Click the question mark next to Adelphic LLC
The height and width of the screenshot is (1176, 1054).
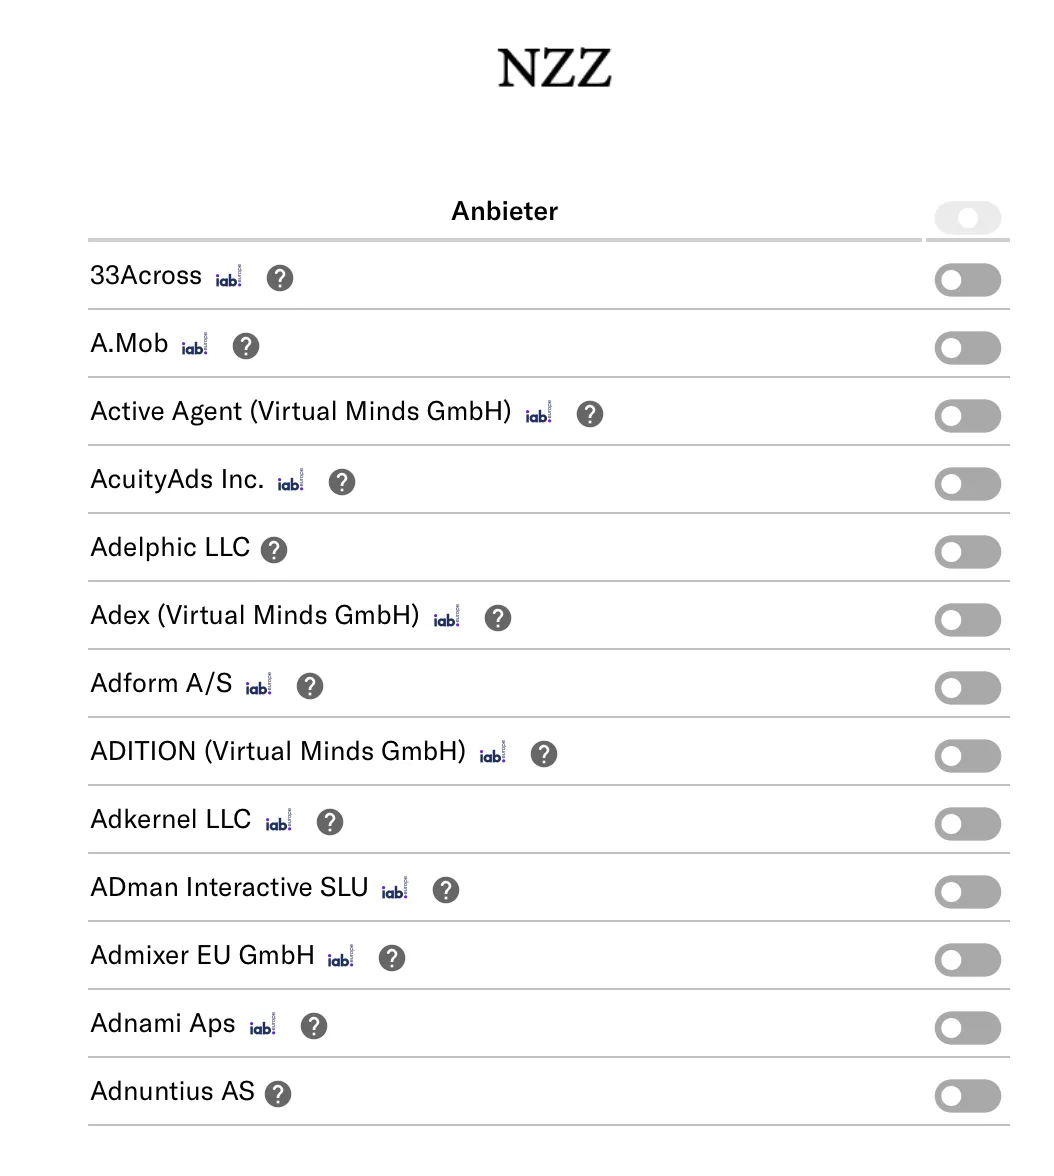pyautogui.click(x=273, y=549)
